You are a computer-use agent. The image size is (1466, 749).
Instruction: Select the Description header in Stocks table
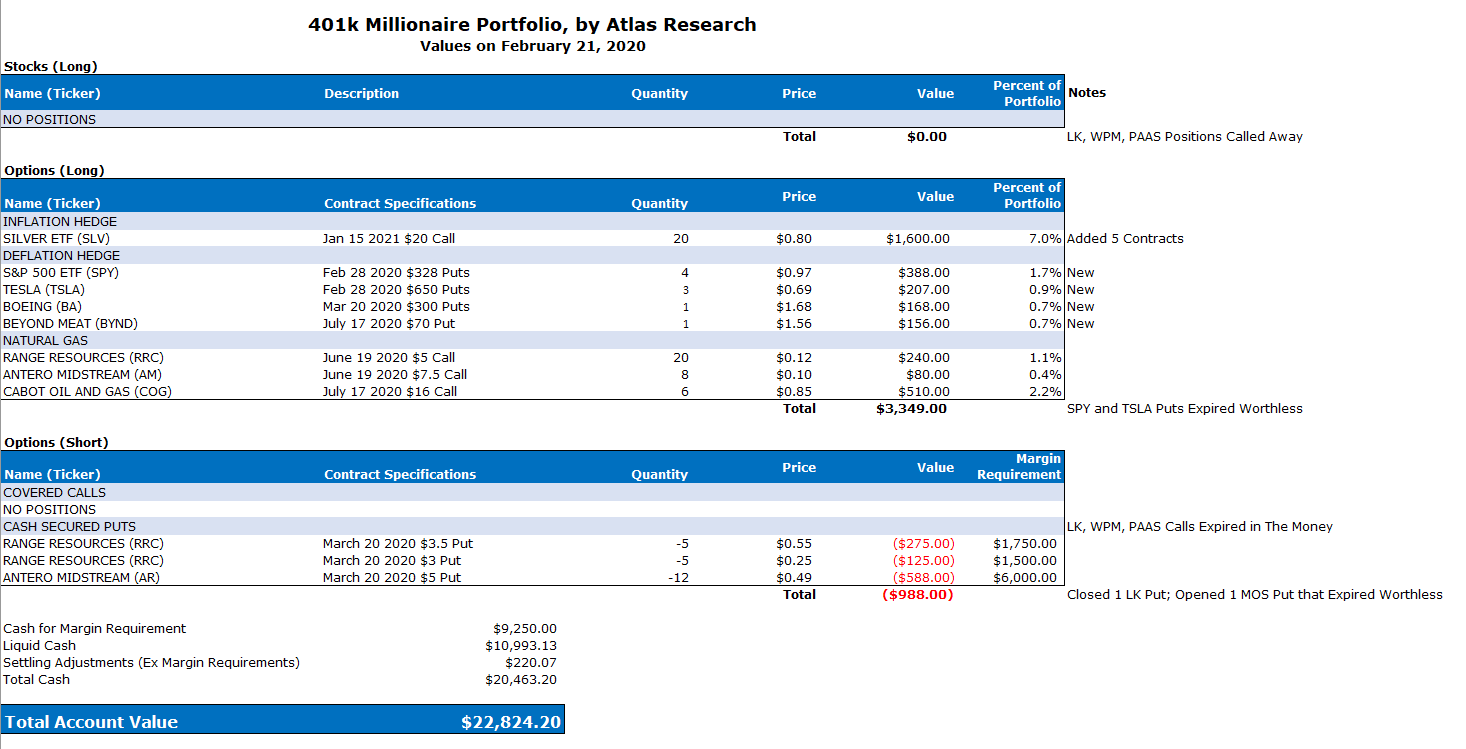point(361,94)
